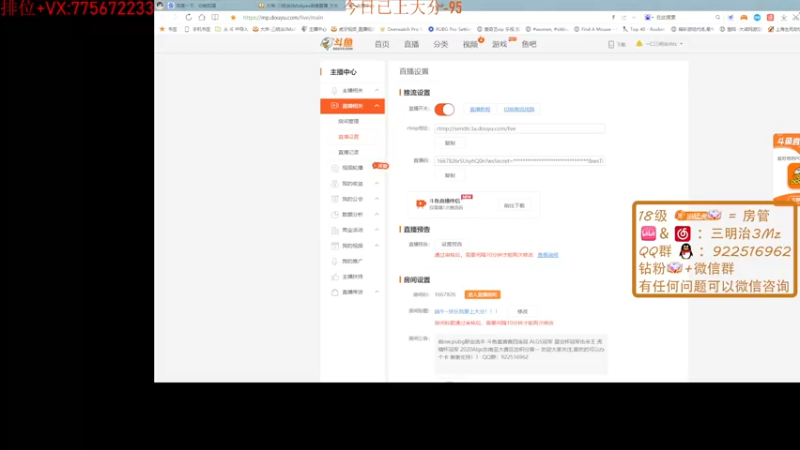This screenshot has width=800, height=450.
Task: Click the 我的收益 sidebar icon
Action: (335, 183)
